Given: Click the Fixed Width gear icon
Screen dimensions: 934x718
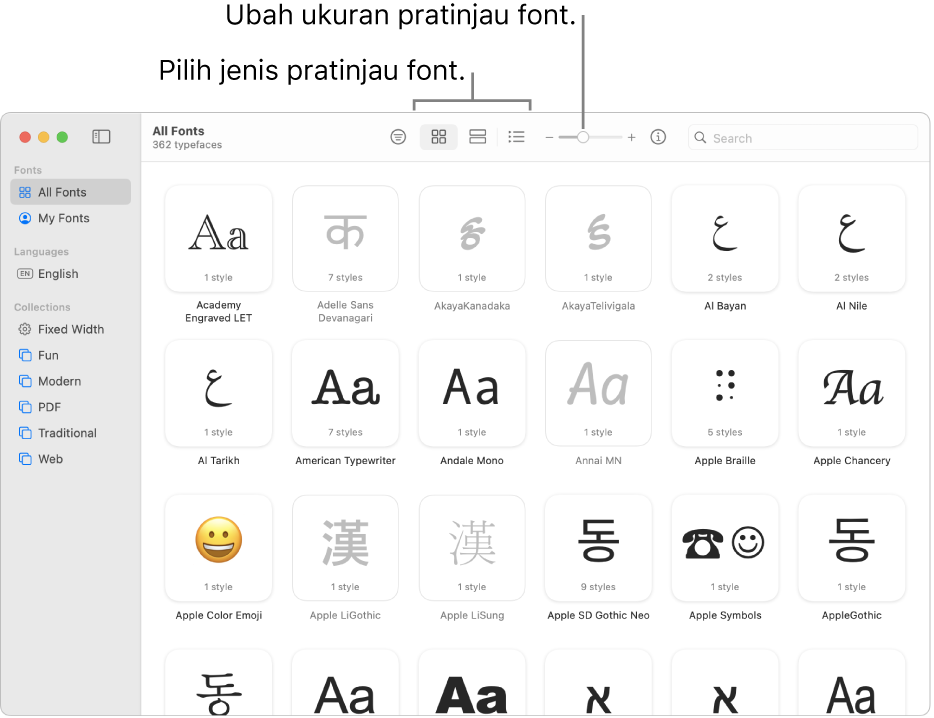Looking at the screenshot, I should (24, 329).
